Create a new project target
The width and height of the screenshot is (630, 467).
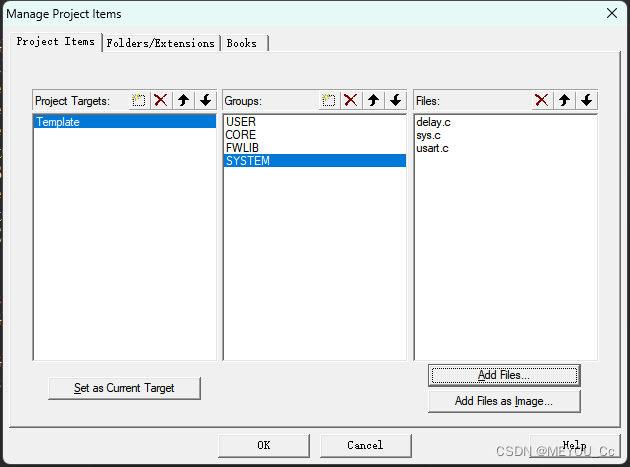tap(139, 100)
